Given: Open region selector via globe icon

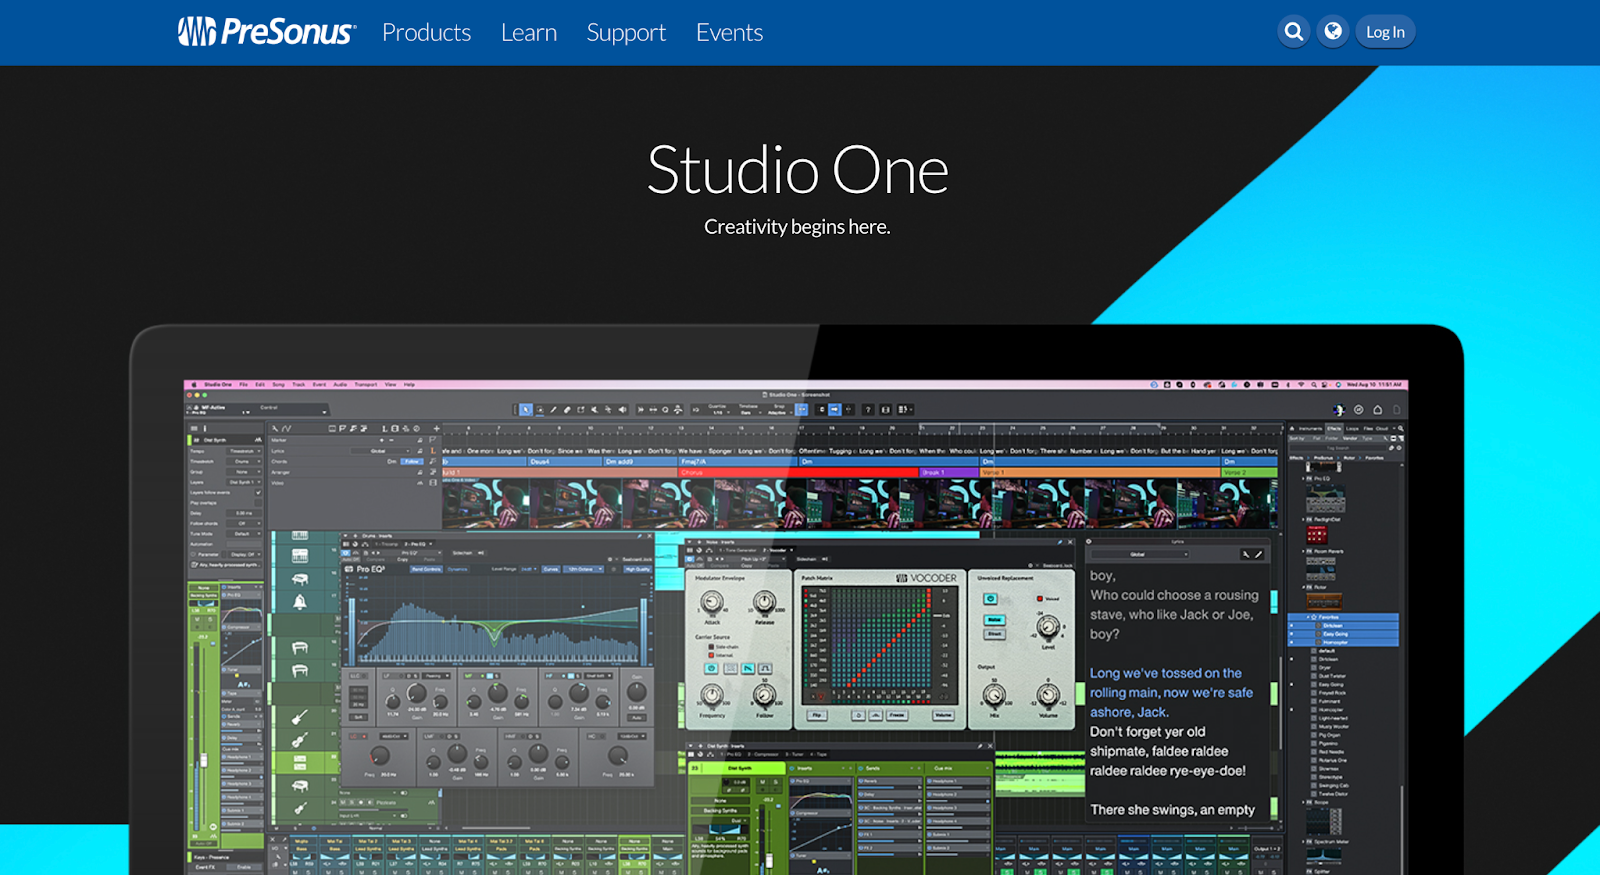Looking at the screenshot, I should tap(1333, 32).
